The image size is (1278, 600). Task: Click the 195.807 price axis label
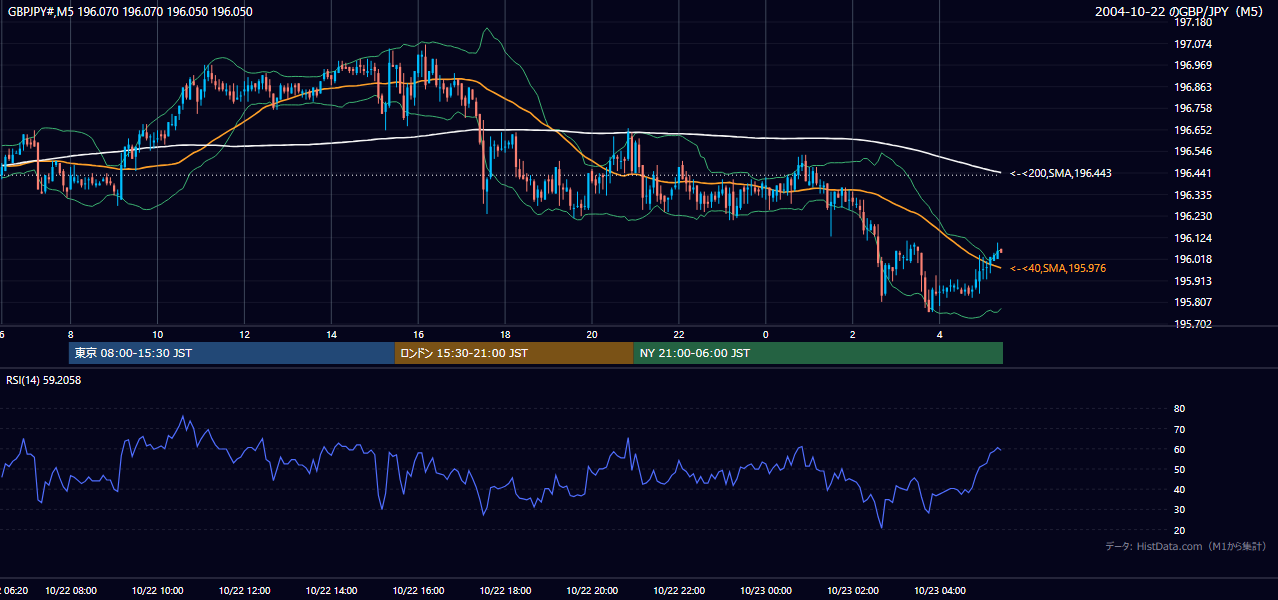(x=1192, y=302)
